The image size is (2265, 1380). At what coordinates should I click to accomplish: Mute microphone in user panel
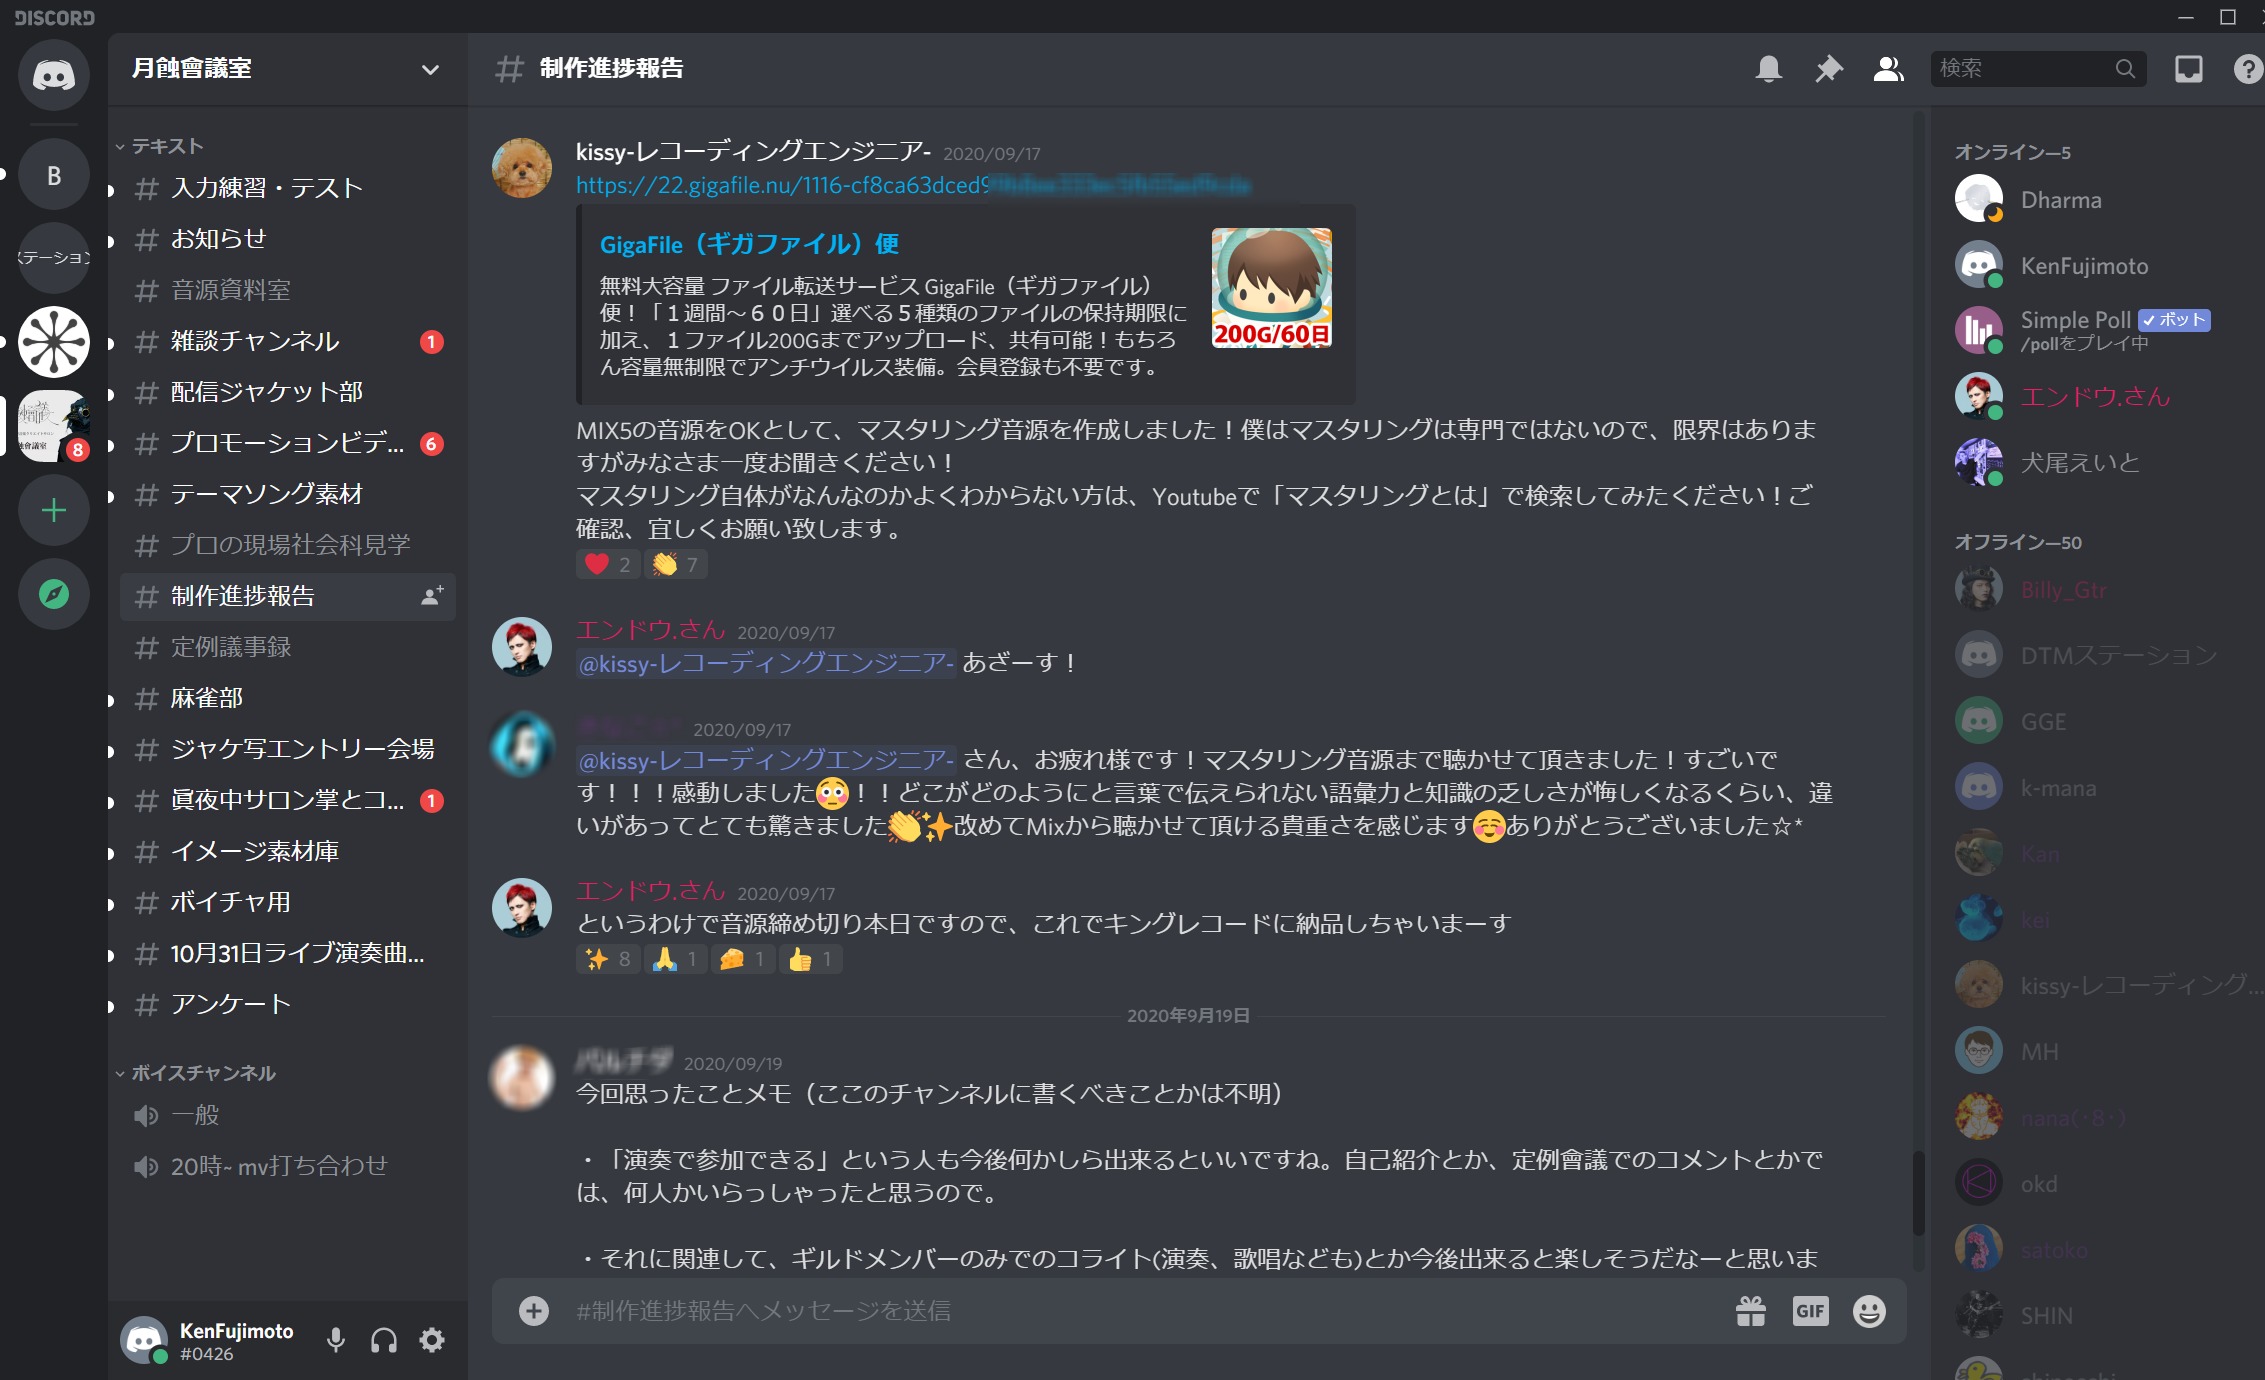pos(336,1340)
